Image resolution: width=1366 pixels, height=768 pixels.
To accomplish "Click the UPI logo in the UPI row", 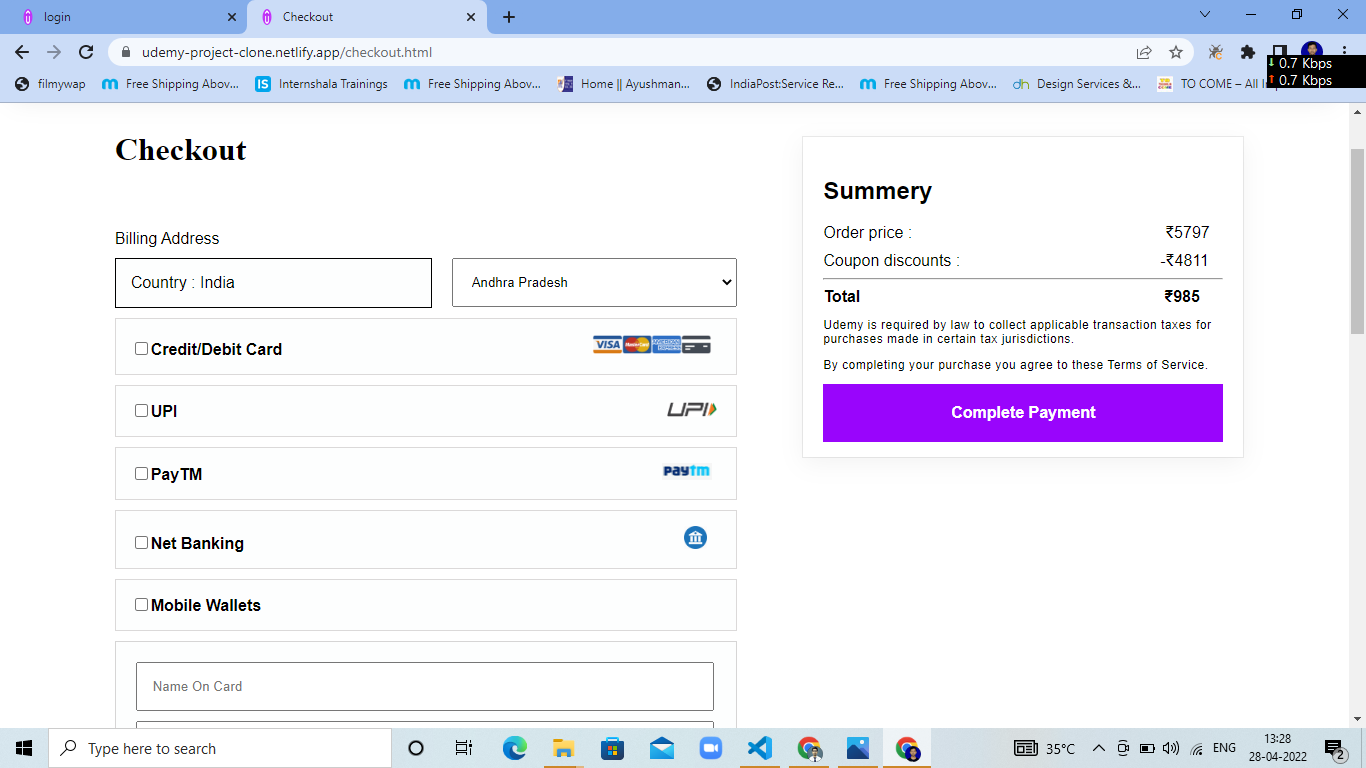I will (690, 409).
